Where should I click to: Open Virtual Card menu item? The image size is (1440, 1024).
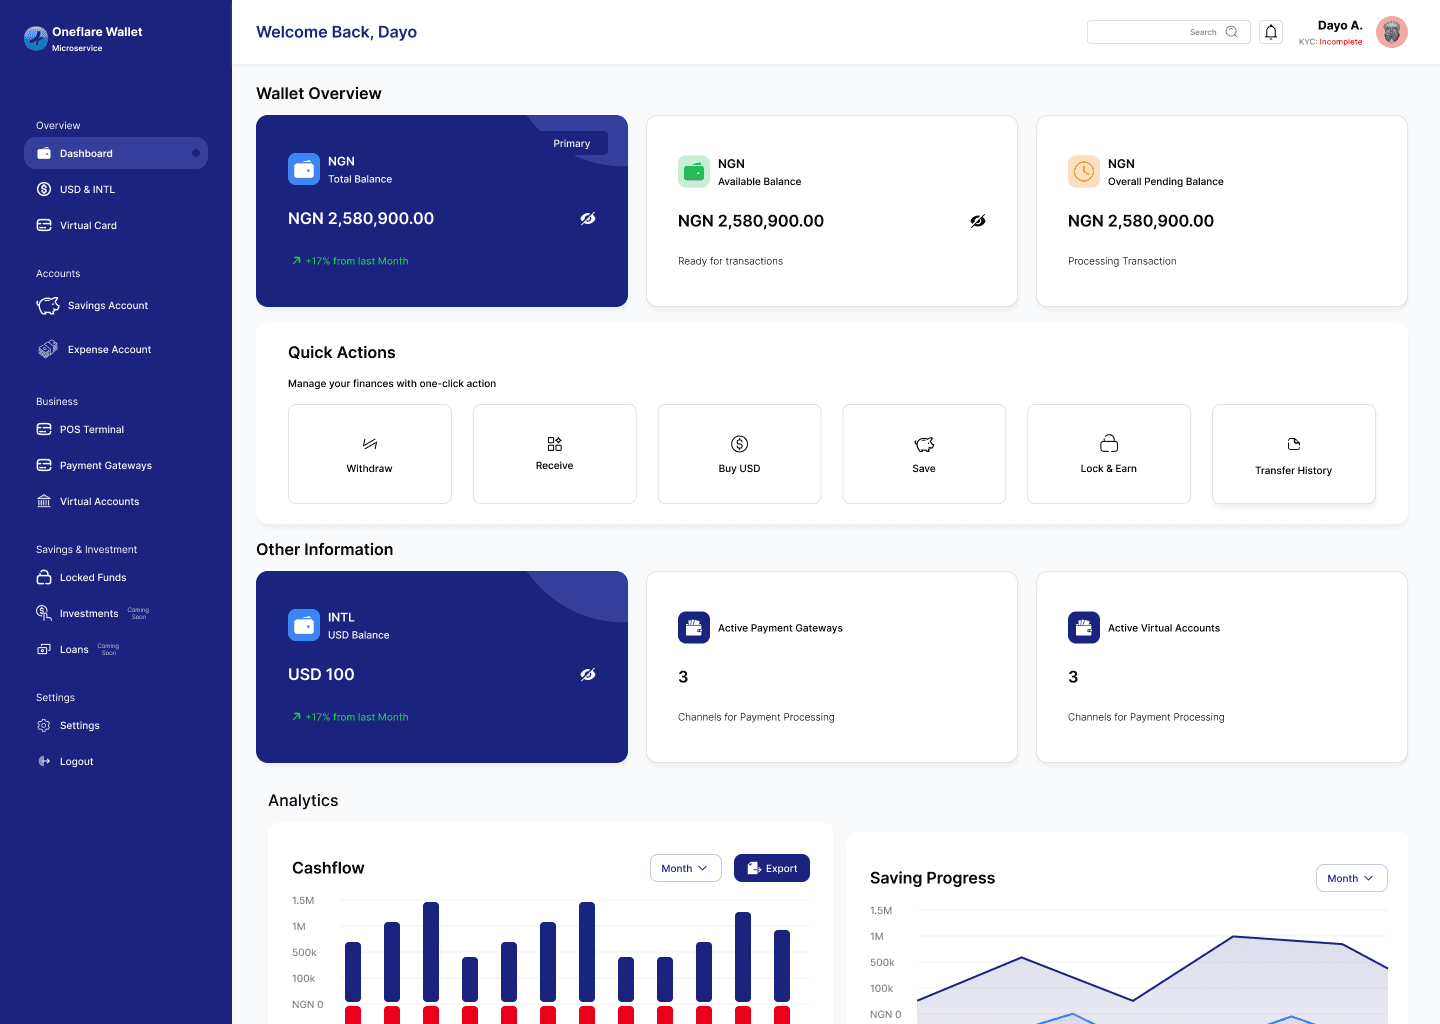pos(88,225)
